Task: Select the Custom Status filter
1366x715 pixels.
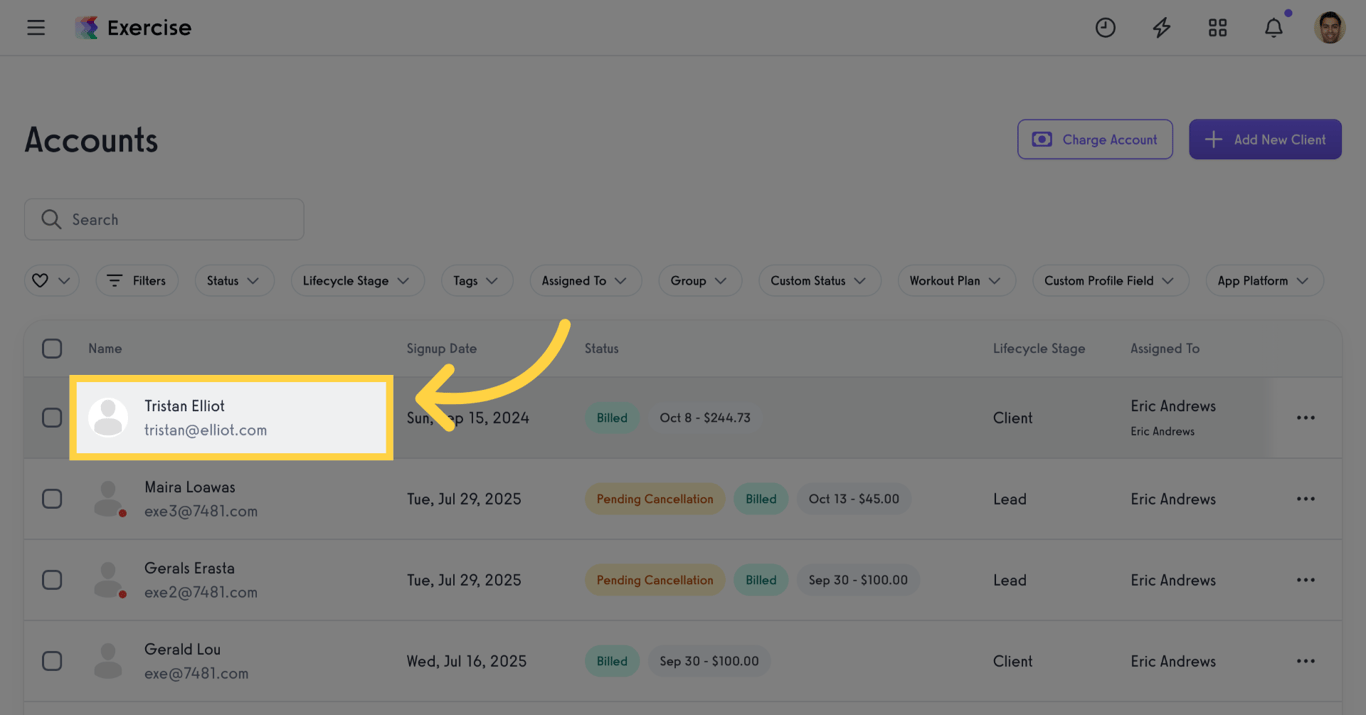Action: tap(819, 280)
